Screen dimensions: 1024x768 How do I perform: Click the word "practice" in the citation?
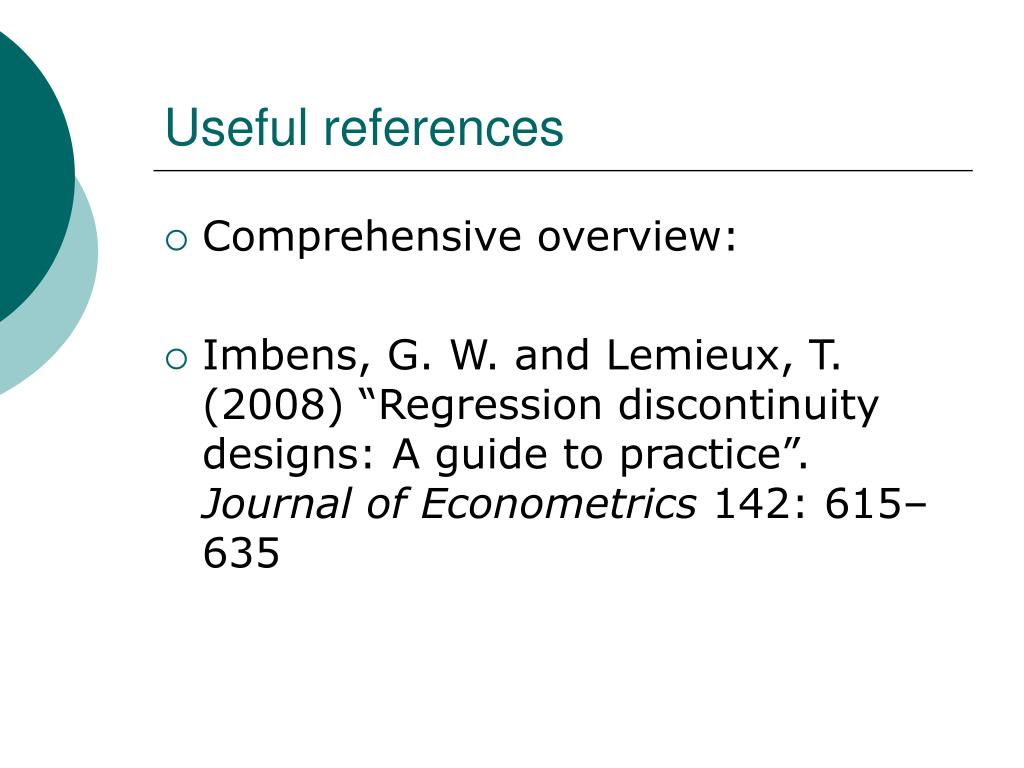coord(701,455)
